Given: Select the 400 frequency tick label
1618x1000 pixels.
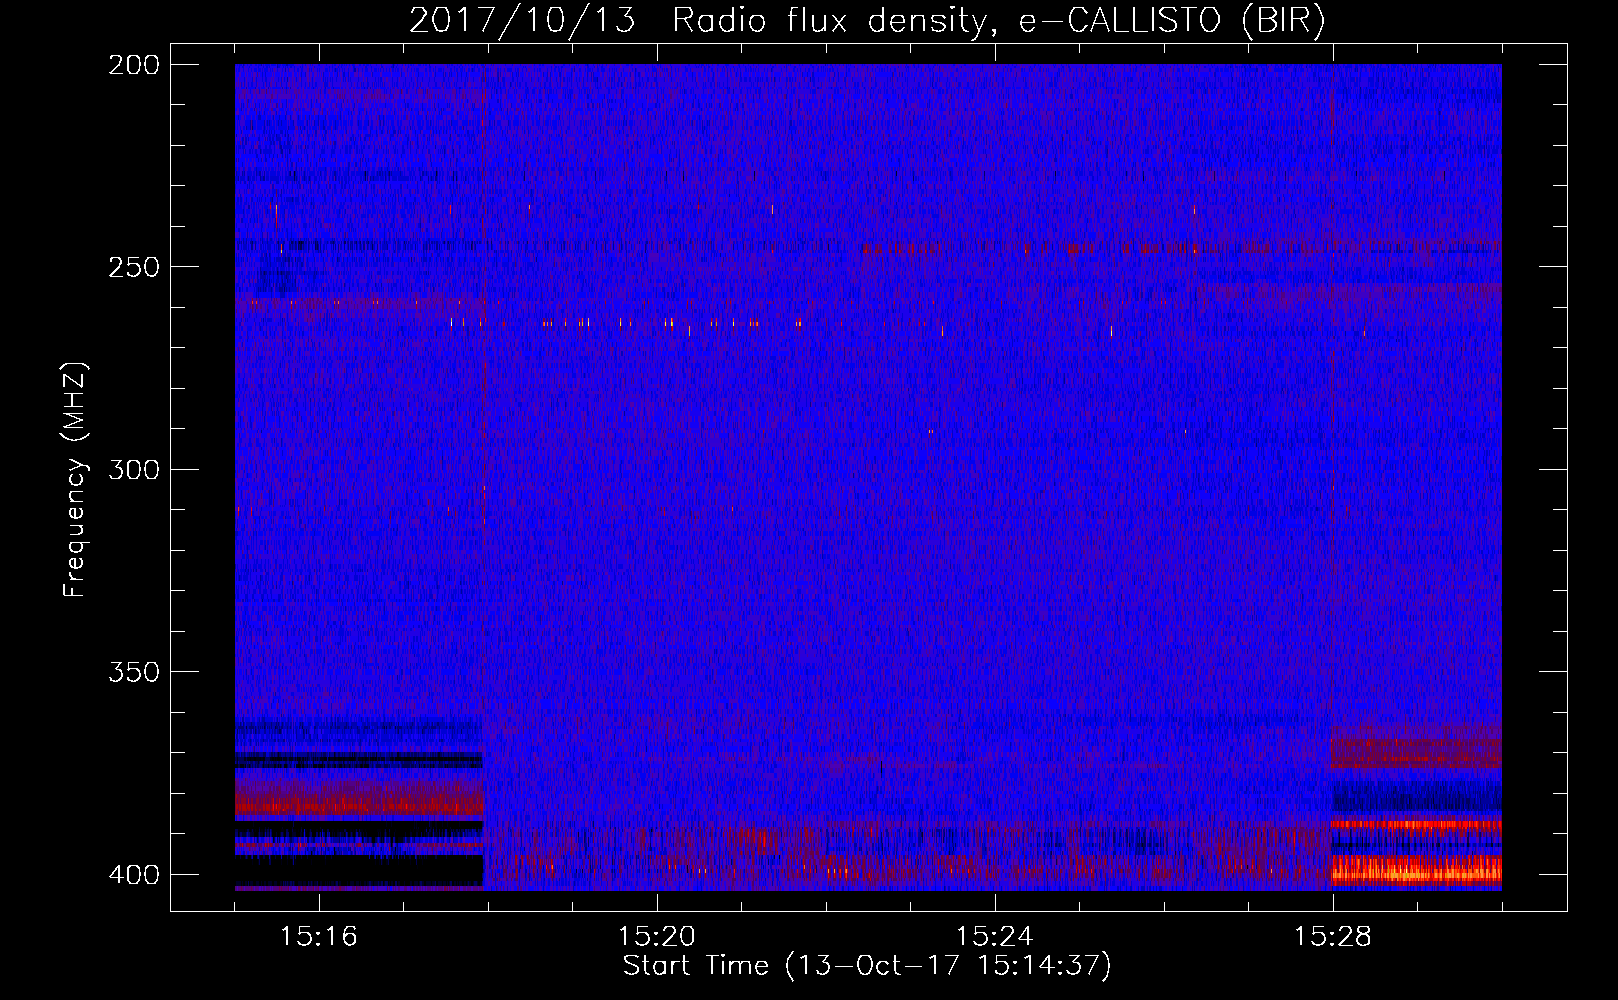Looking at the screenshot, I should pyautogui.click(x=133, y=874).
